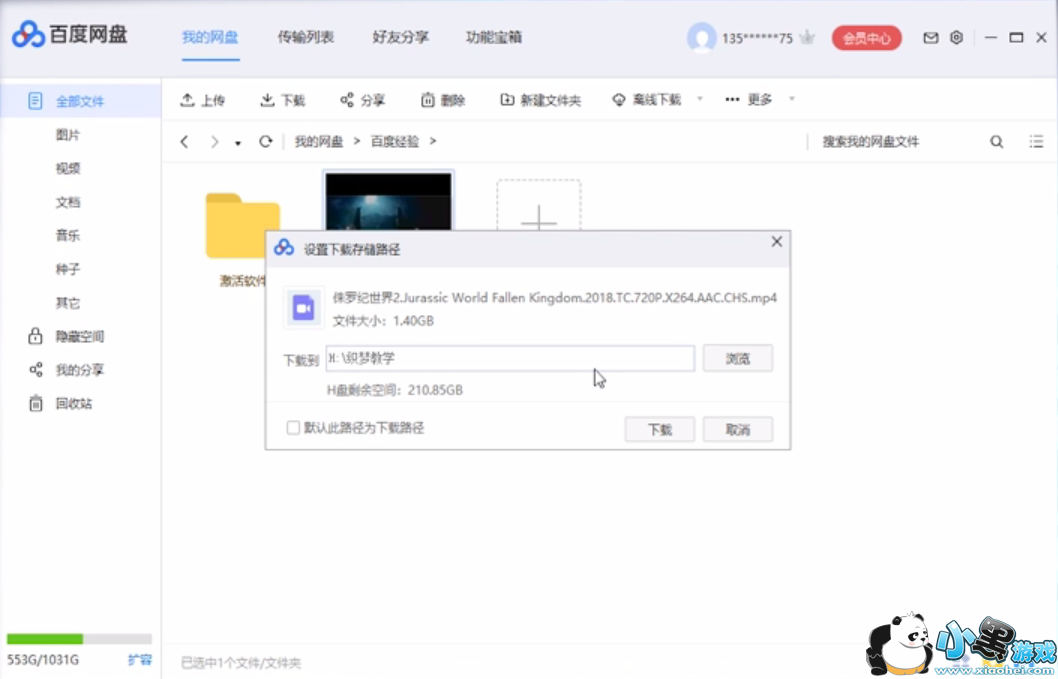Open navigation history dropdown arrow
Image resolution: width=1058 pixels, height=679 pixels.
[x=238, y=143]
